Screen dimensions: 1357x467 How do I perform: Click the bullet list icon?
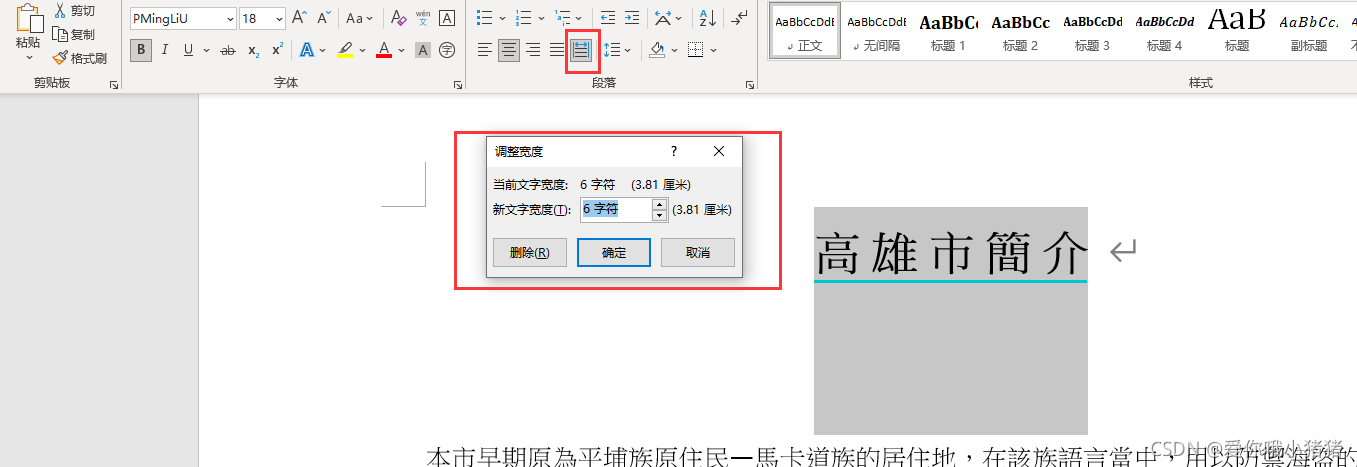[x=484, y=18]
